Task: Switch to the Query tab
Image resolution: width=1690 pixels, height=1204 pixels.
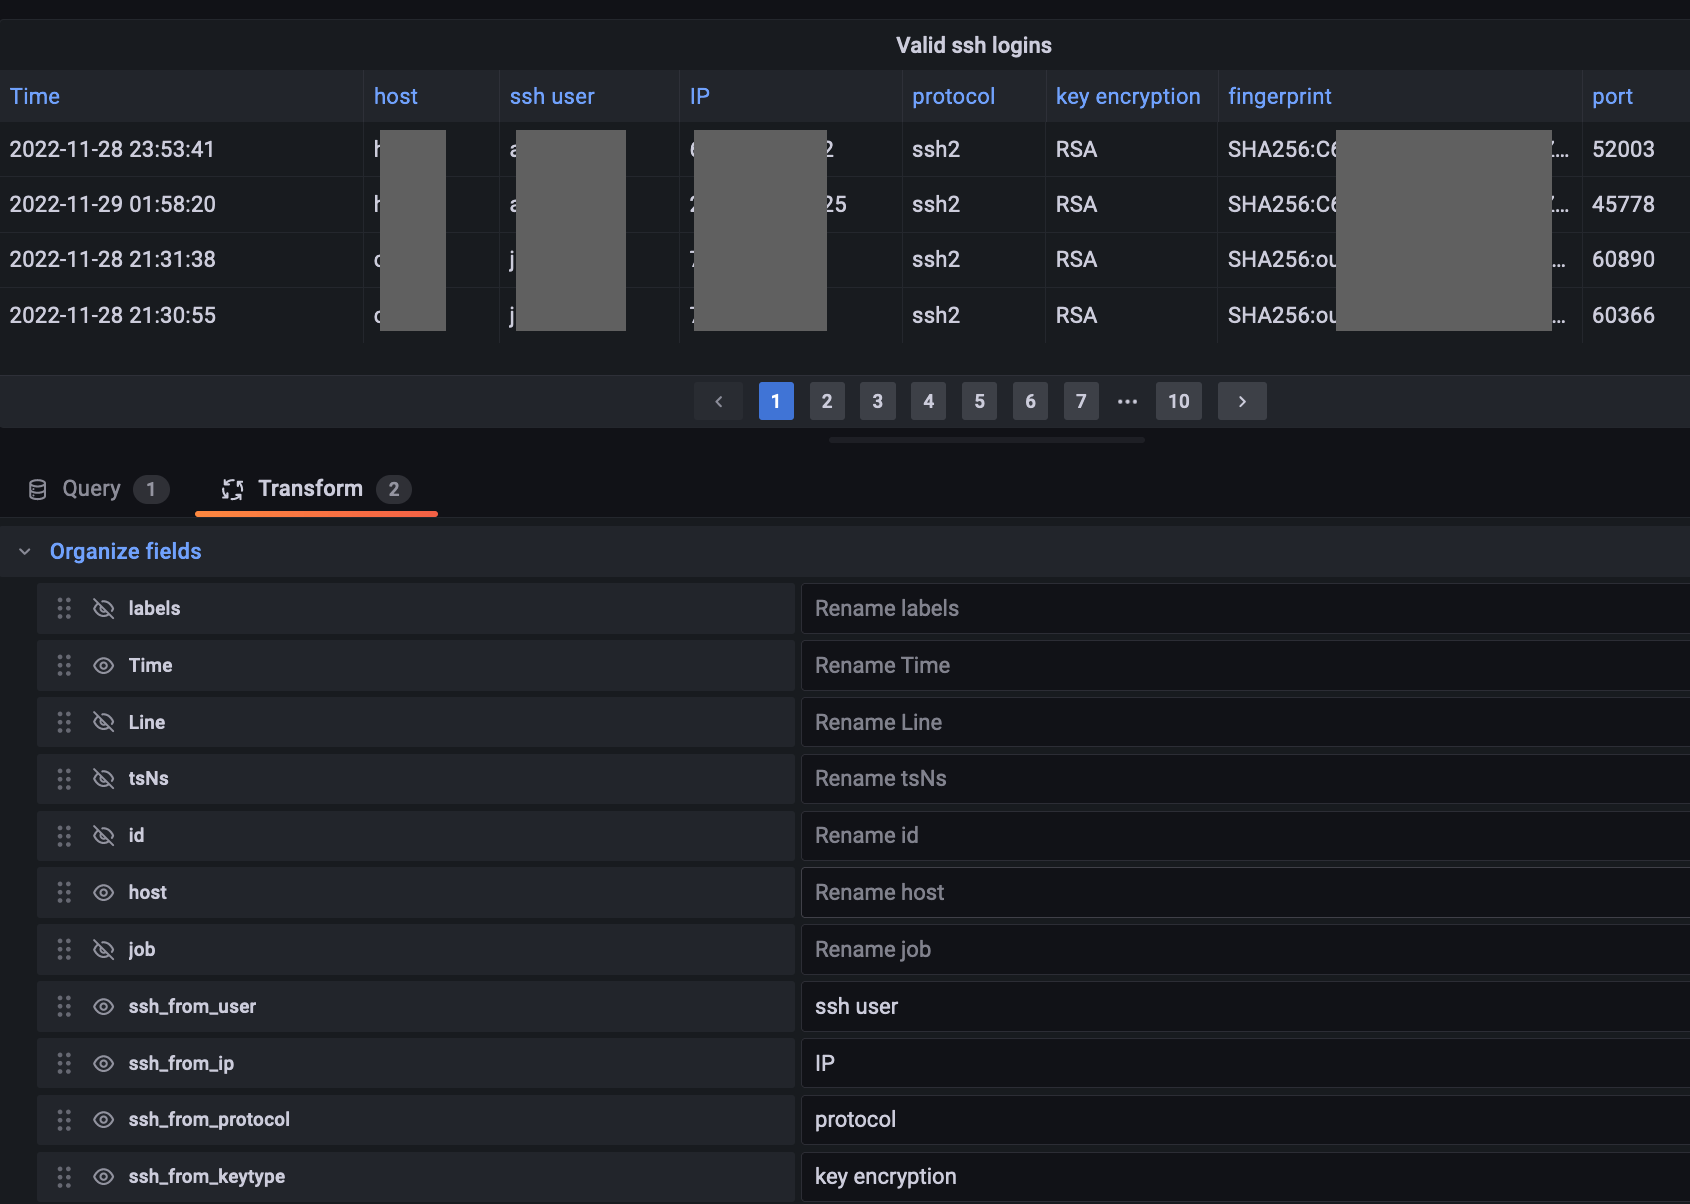Action: coord(92,489)
